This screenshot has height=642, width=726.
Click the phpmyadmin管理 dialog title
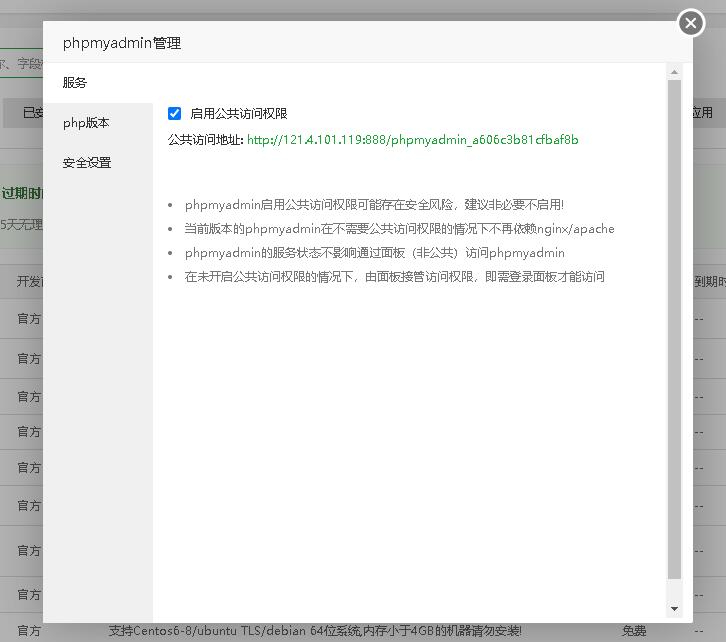pos(122,43)
